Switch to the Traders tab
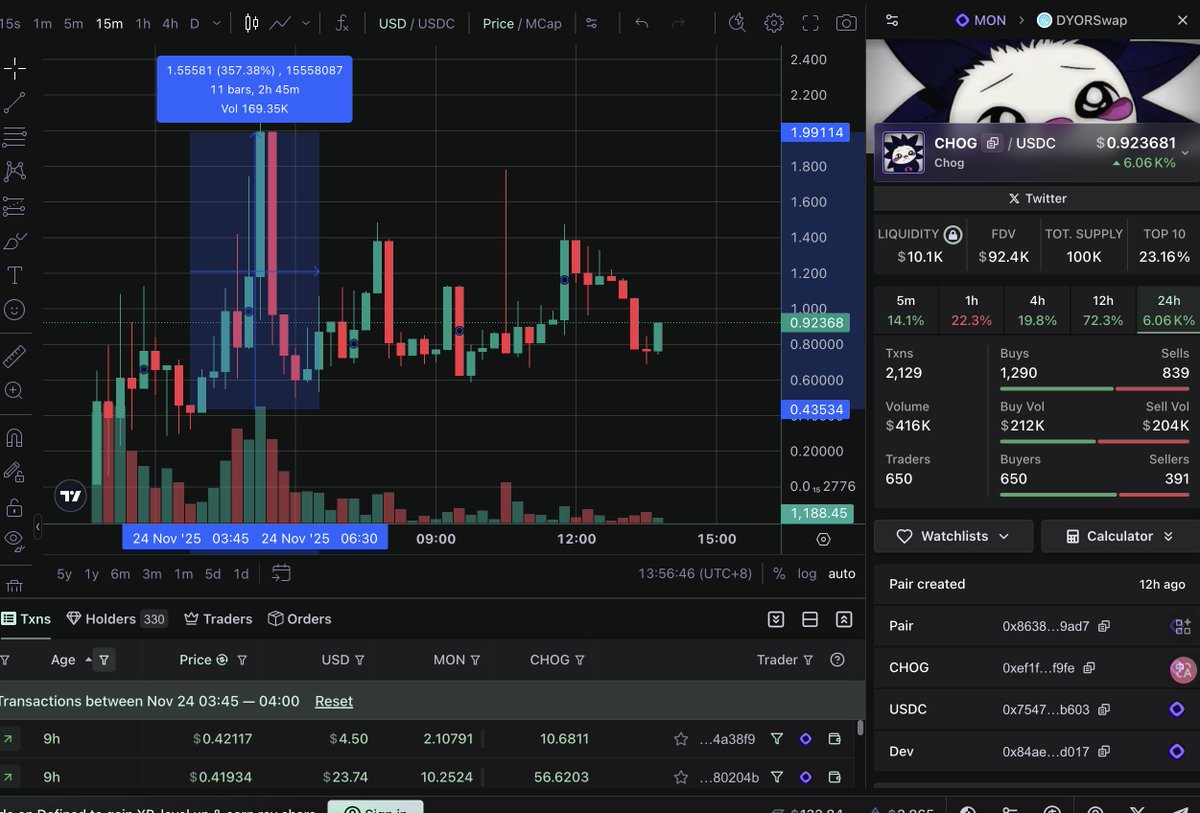The height and width of the screenshot is (813, 1200). (x=217, y=619)
